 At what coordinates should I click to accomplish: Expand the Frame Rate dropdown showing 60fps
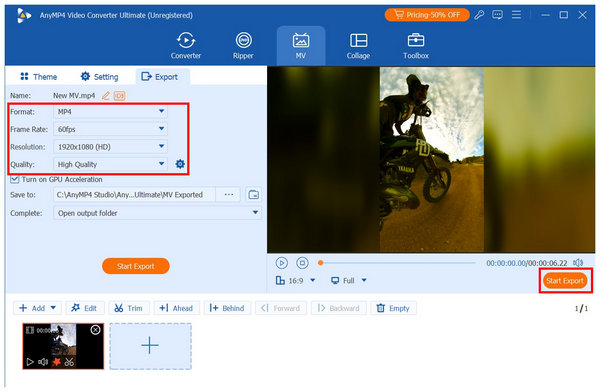[x=110, y=129]
